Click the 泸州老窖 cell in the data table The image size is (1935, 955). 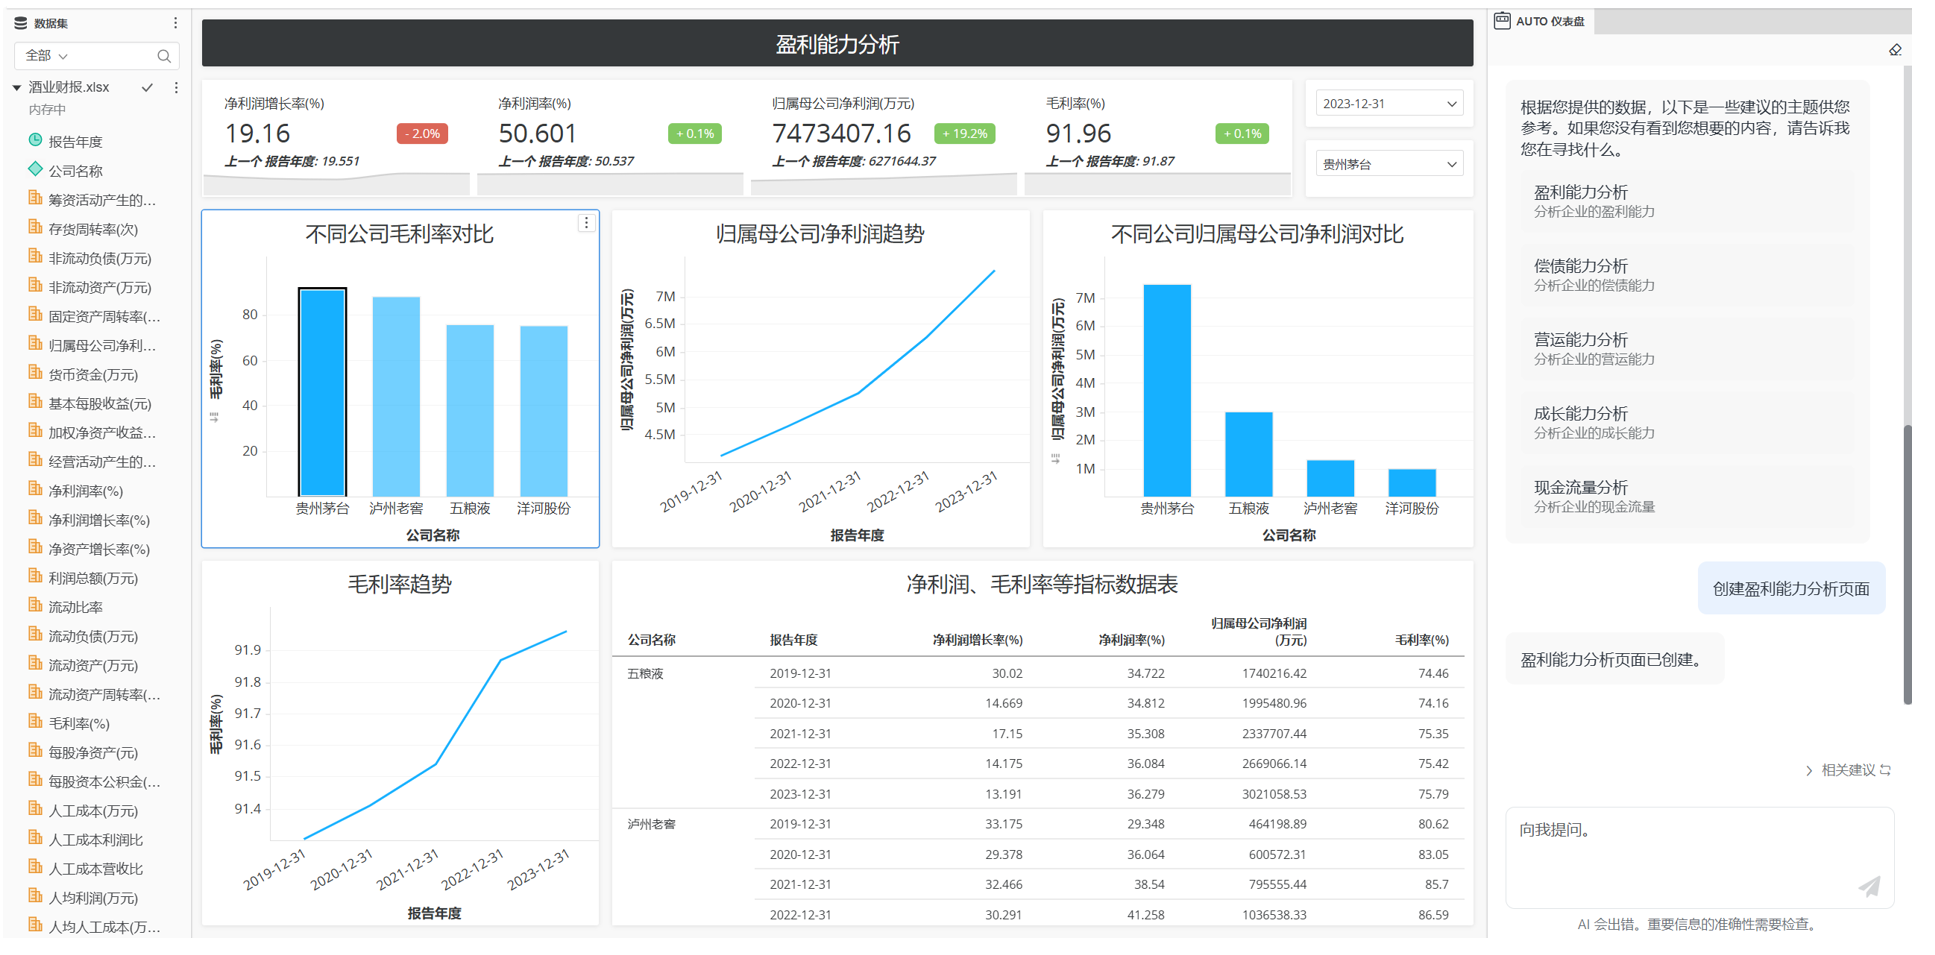651,824
